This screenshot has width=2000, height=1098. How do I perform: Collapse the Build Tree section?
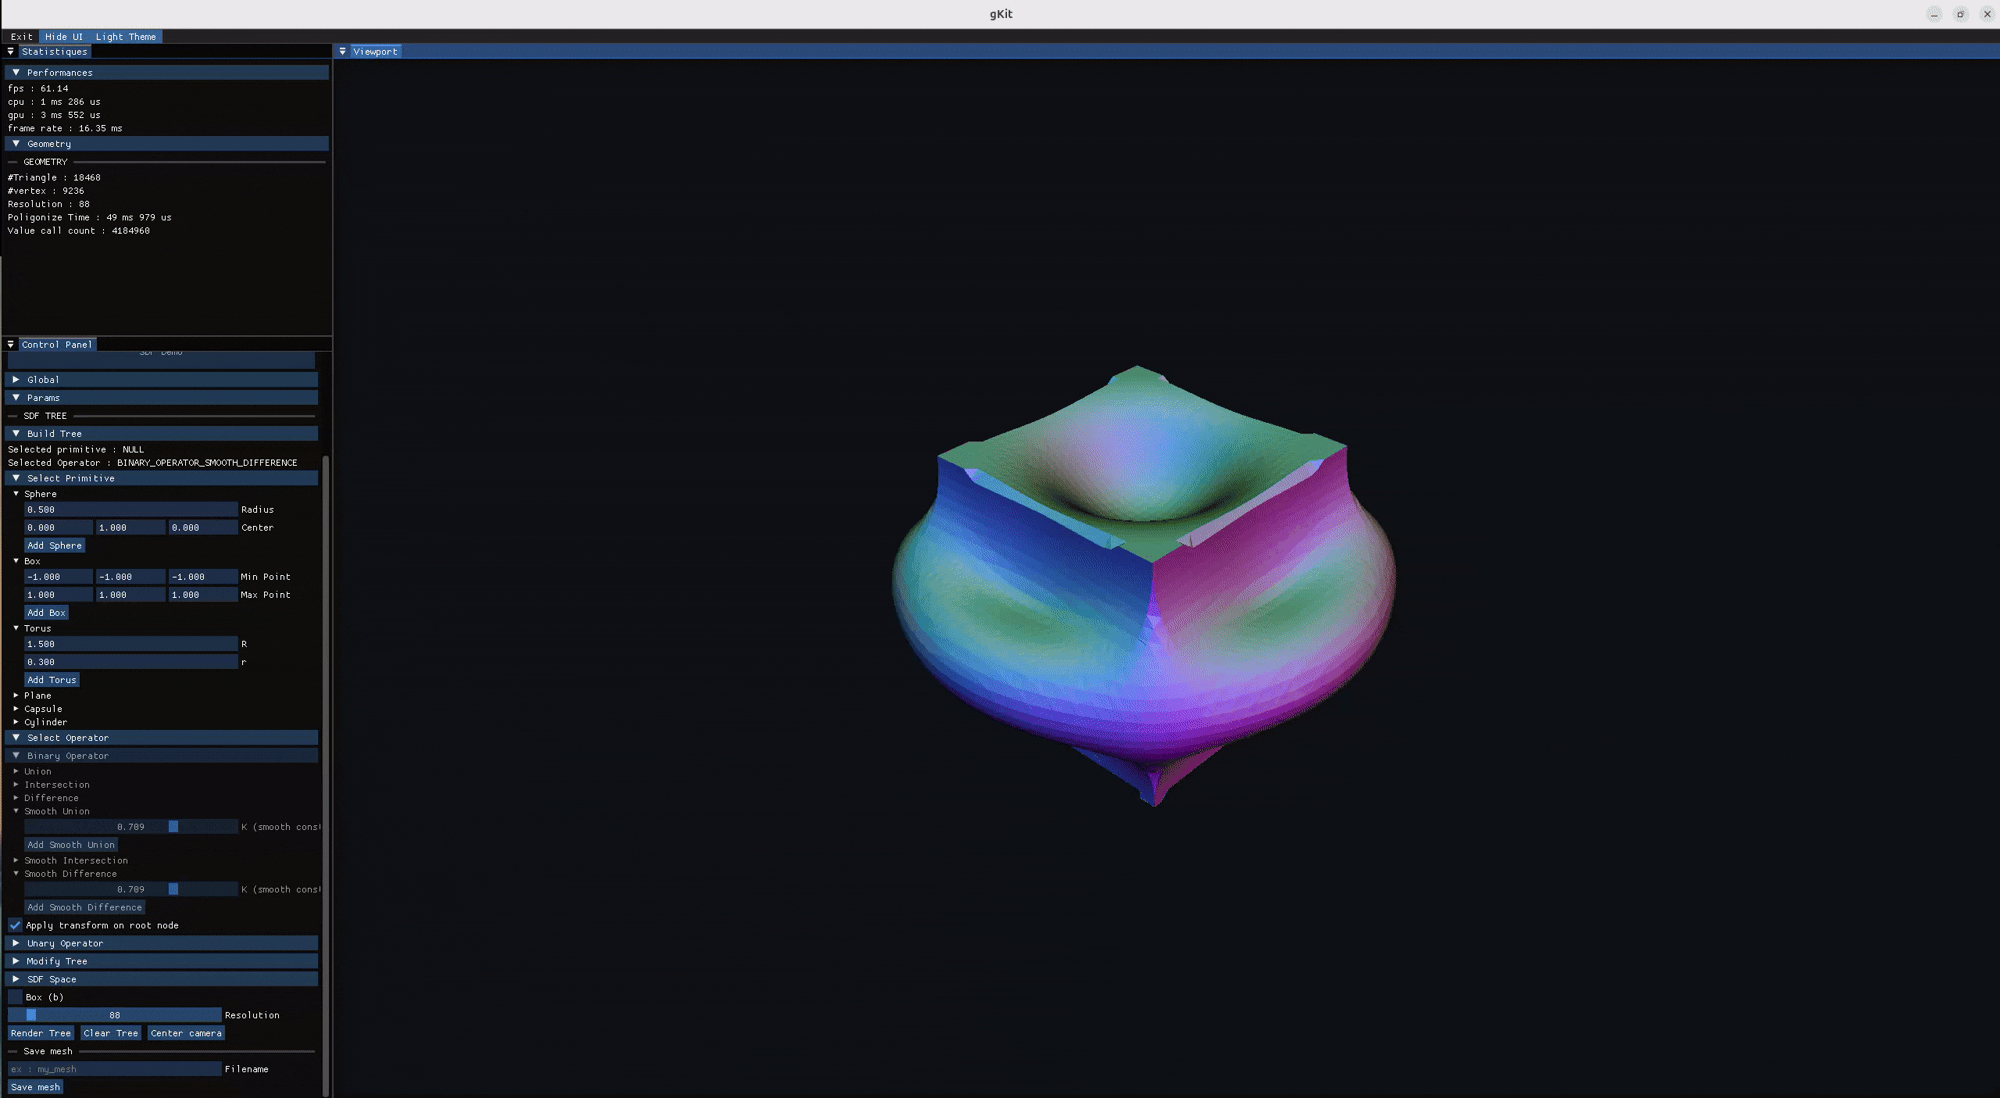161,434
